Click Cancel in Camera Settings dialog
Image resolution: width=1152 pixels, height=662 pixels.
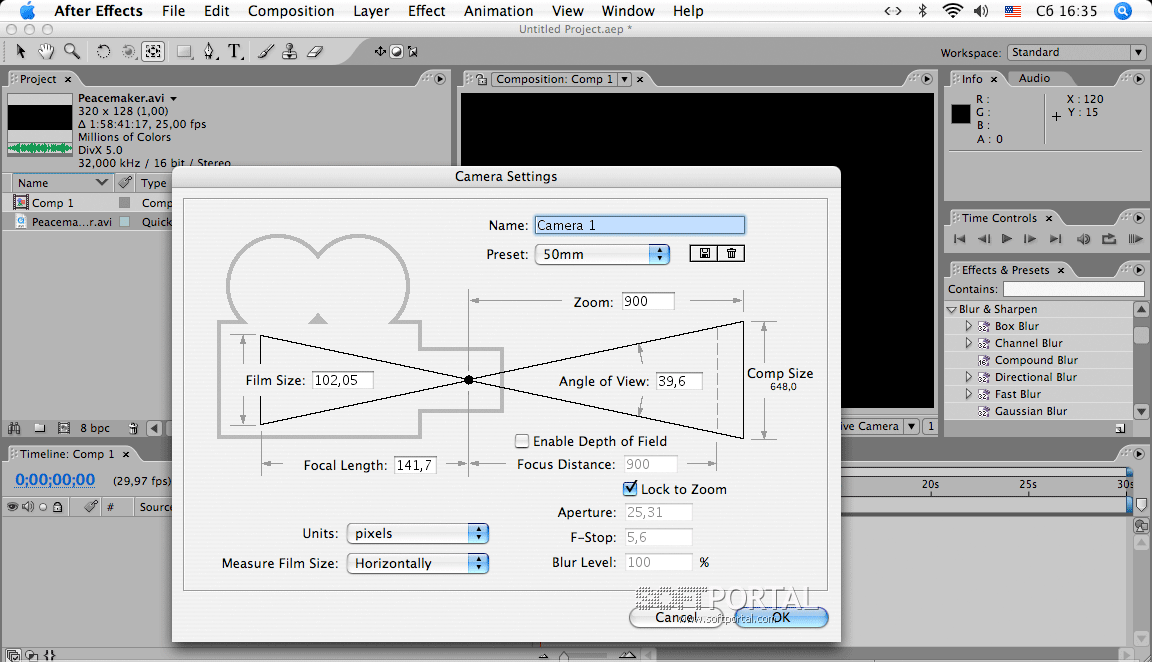[x=676, y=617]
